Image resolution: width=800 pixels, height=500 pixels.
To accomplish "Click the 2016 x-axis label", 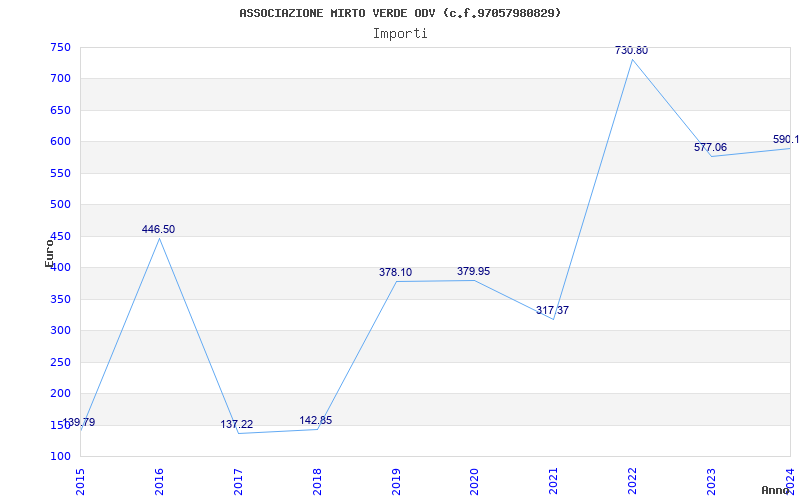I will coord(159,482).
